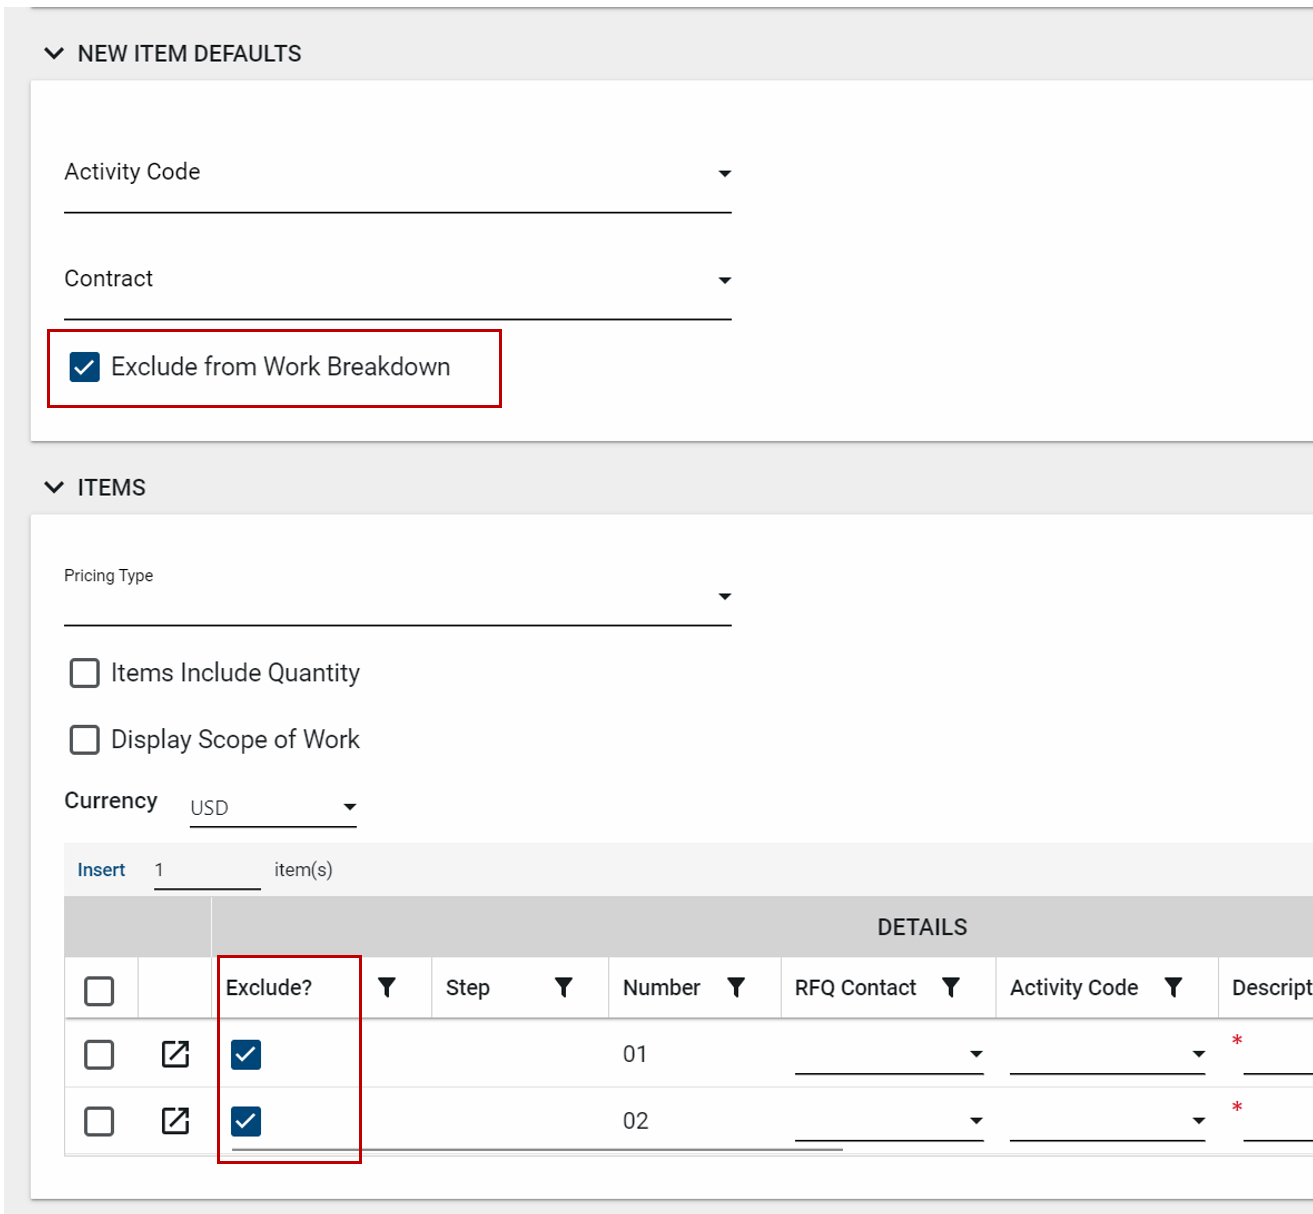Untick Exclude checkbox for item 01
Viewport: 1313px width, 1214px height.
[246, 1054]
